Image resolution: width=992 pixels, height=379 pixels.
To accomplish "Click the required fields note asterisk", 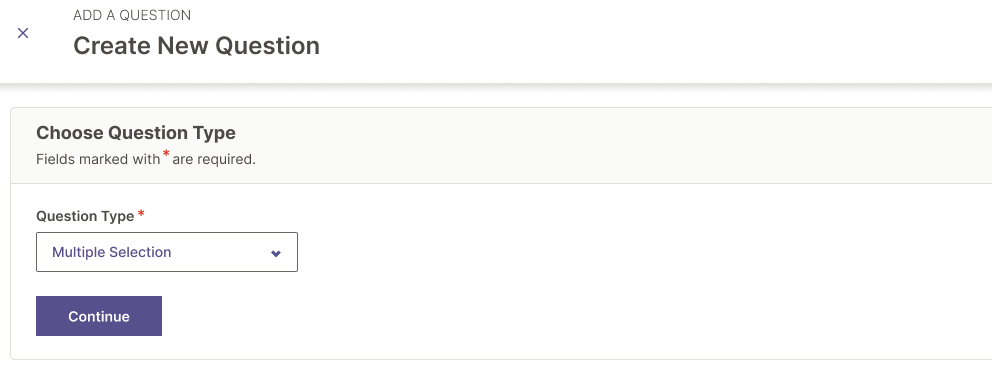I will point(166,154).
